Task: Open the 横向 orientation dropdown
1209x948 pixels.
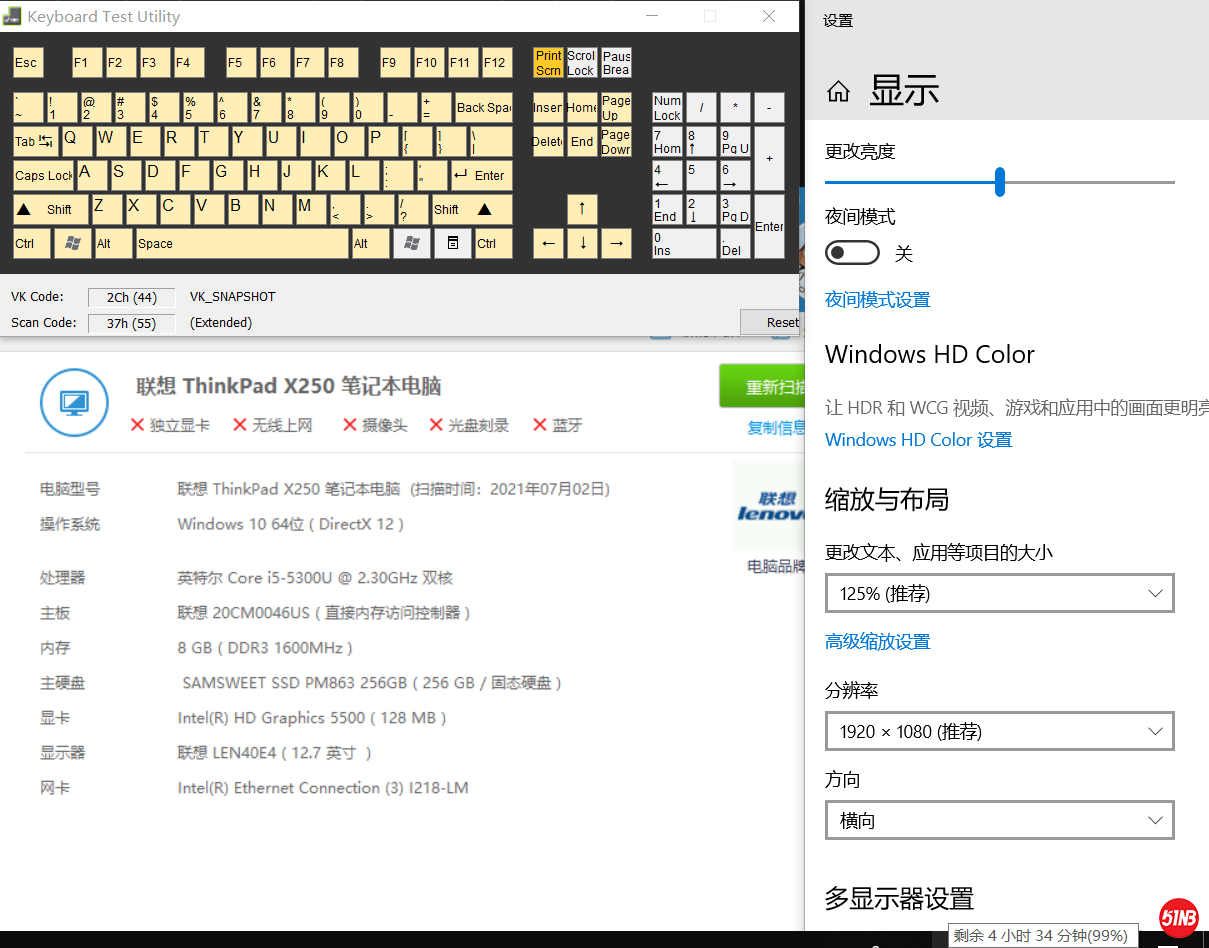Action: (999, 820)
